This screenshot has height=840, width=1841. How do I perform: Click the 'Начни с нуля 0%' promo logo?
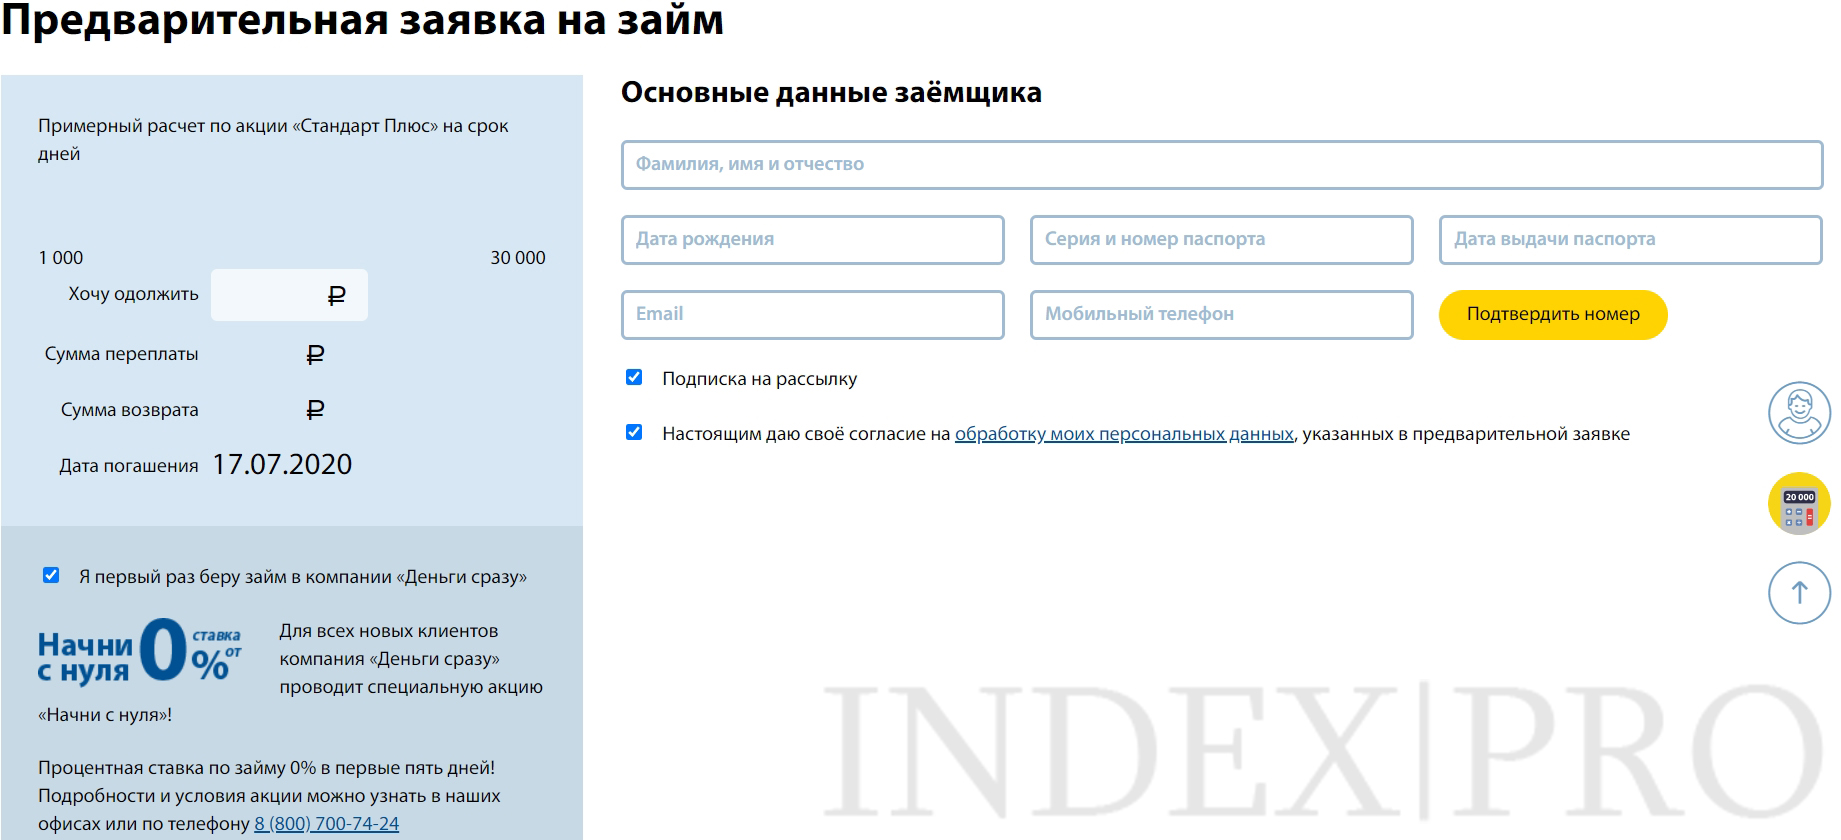[x=139, y=651]
